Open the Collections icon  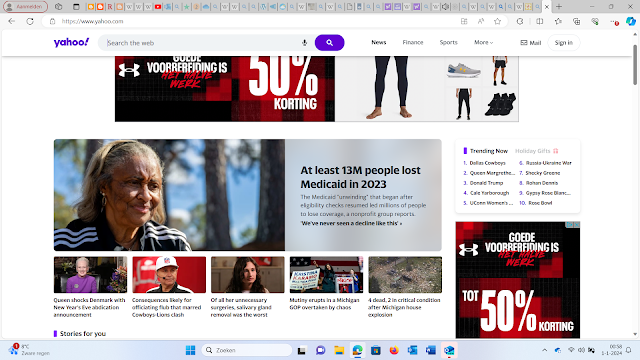tap(576, 21)
